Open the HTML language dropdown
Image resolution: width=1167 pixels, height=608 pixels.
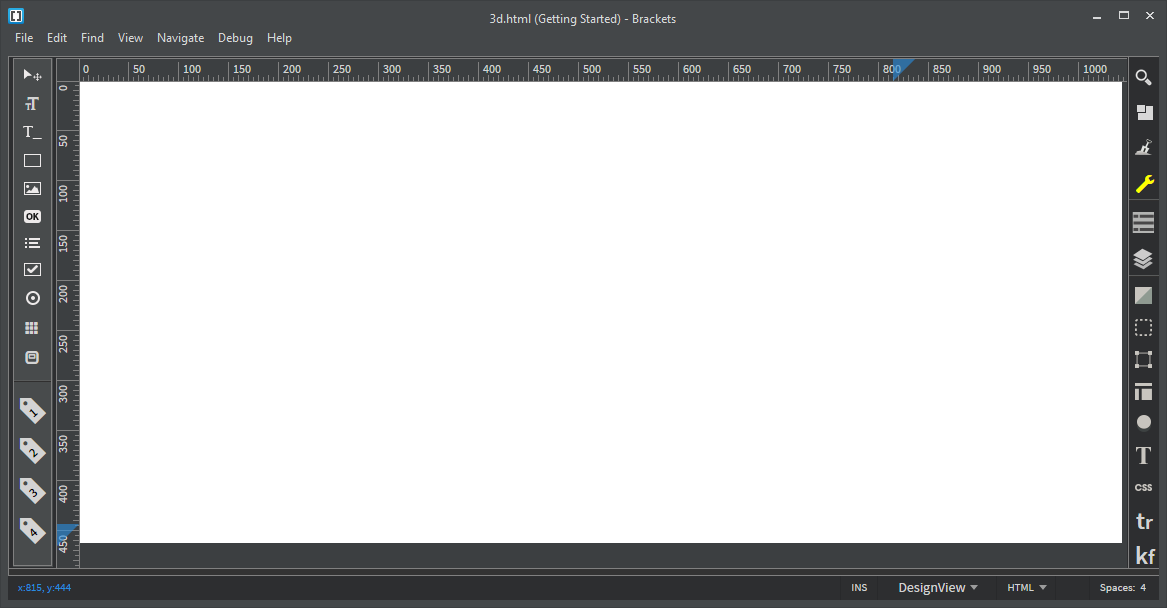pyautogui.click(x=1027, y=588)
